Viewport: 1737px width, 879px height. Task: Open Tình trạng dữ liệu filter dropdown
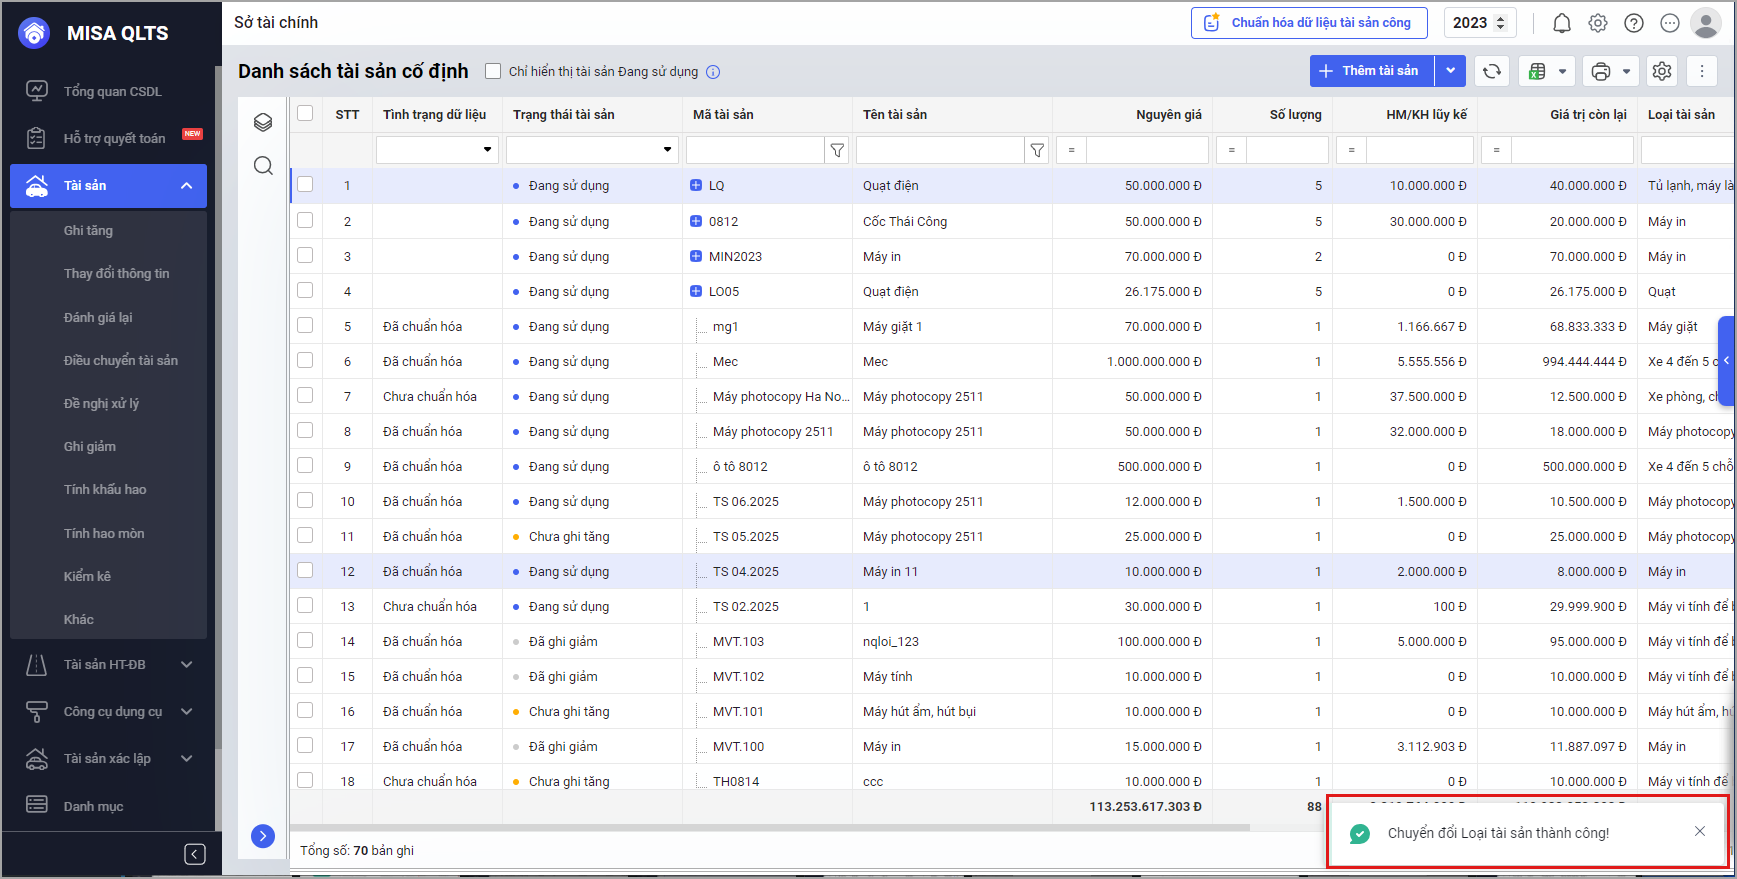[x=487, y=150]
